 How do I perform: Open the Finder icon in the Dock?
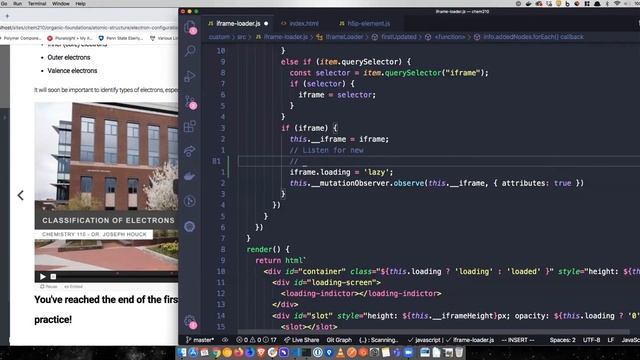pos(182,352)
